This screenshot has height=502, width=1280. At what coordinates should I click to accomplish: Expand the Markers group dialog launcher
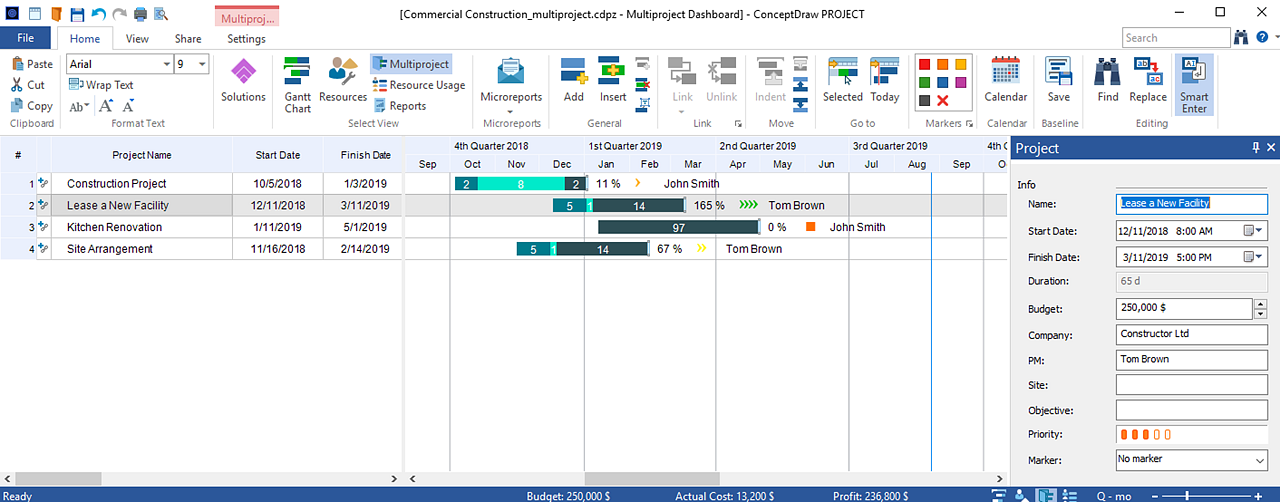[969, 124]
